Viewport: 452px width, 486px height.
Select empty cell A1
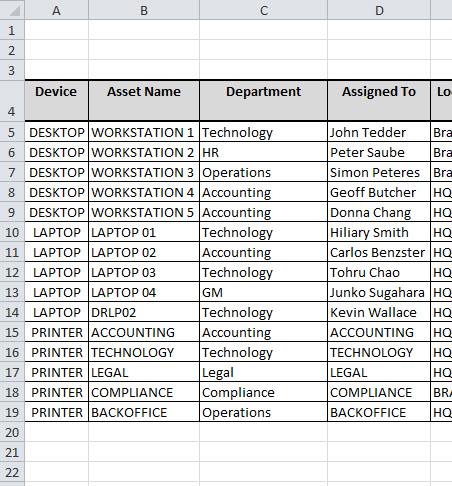point(57,30)
